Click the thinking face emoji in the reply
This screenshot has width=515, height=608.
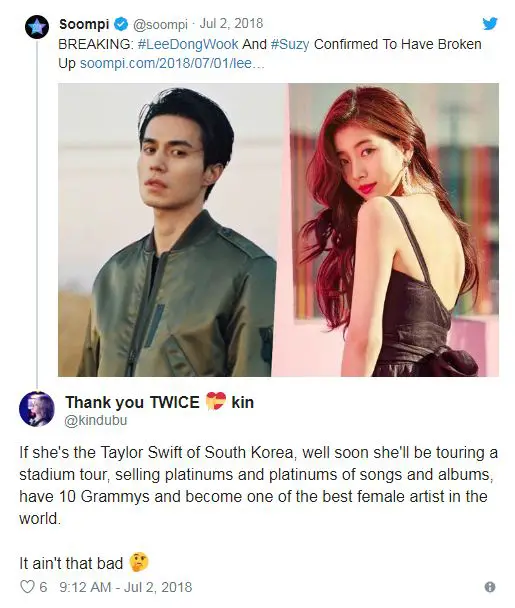(139, 562)
